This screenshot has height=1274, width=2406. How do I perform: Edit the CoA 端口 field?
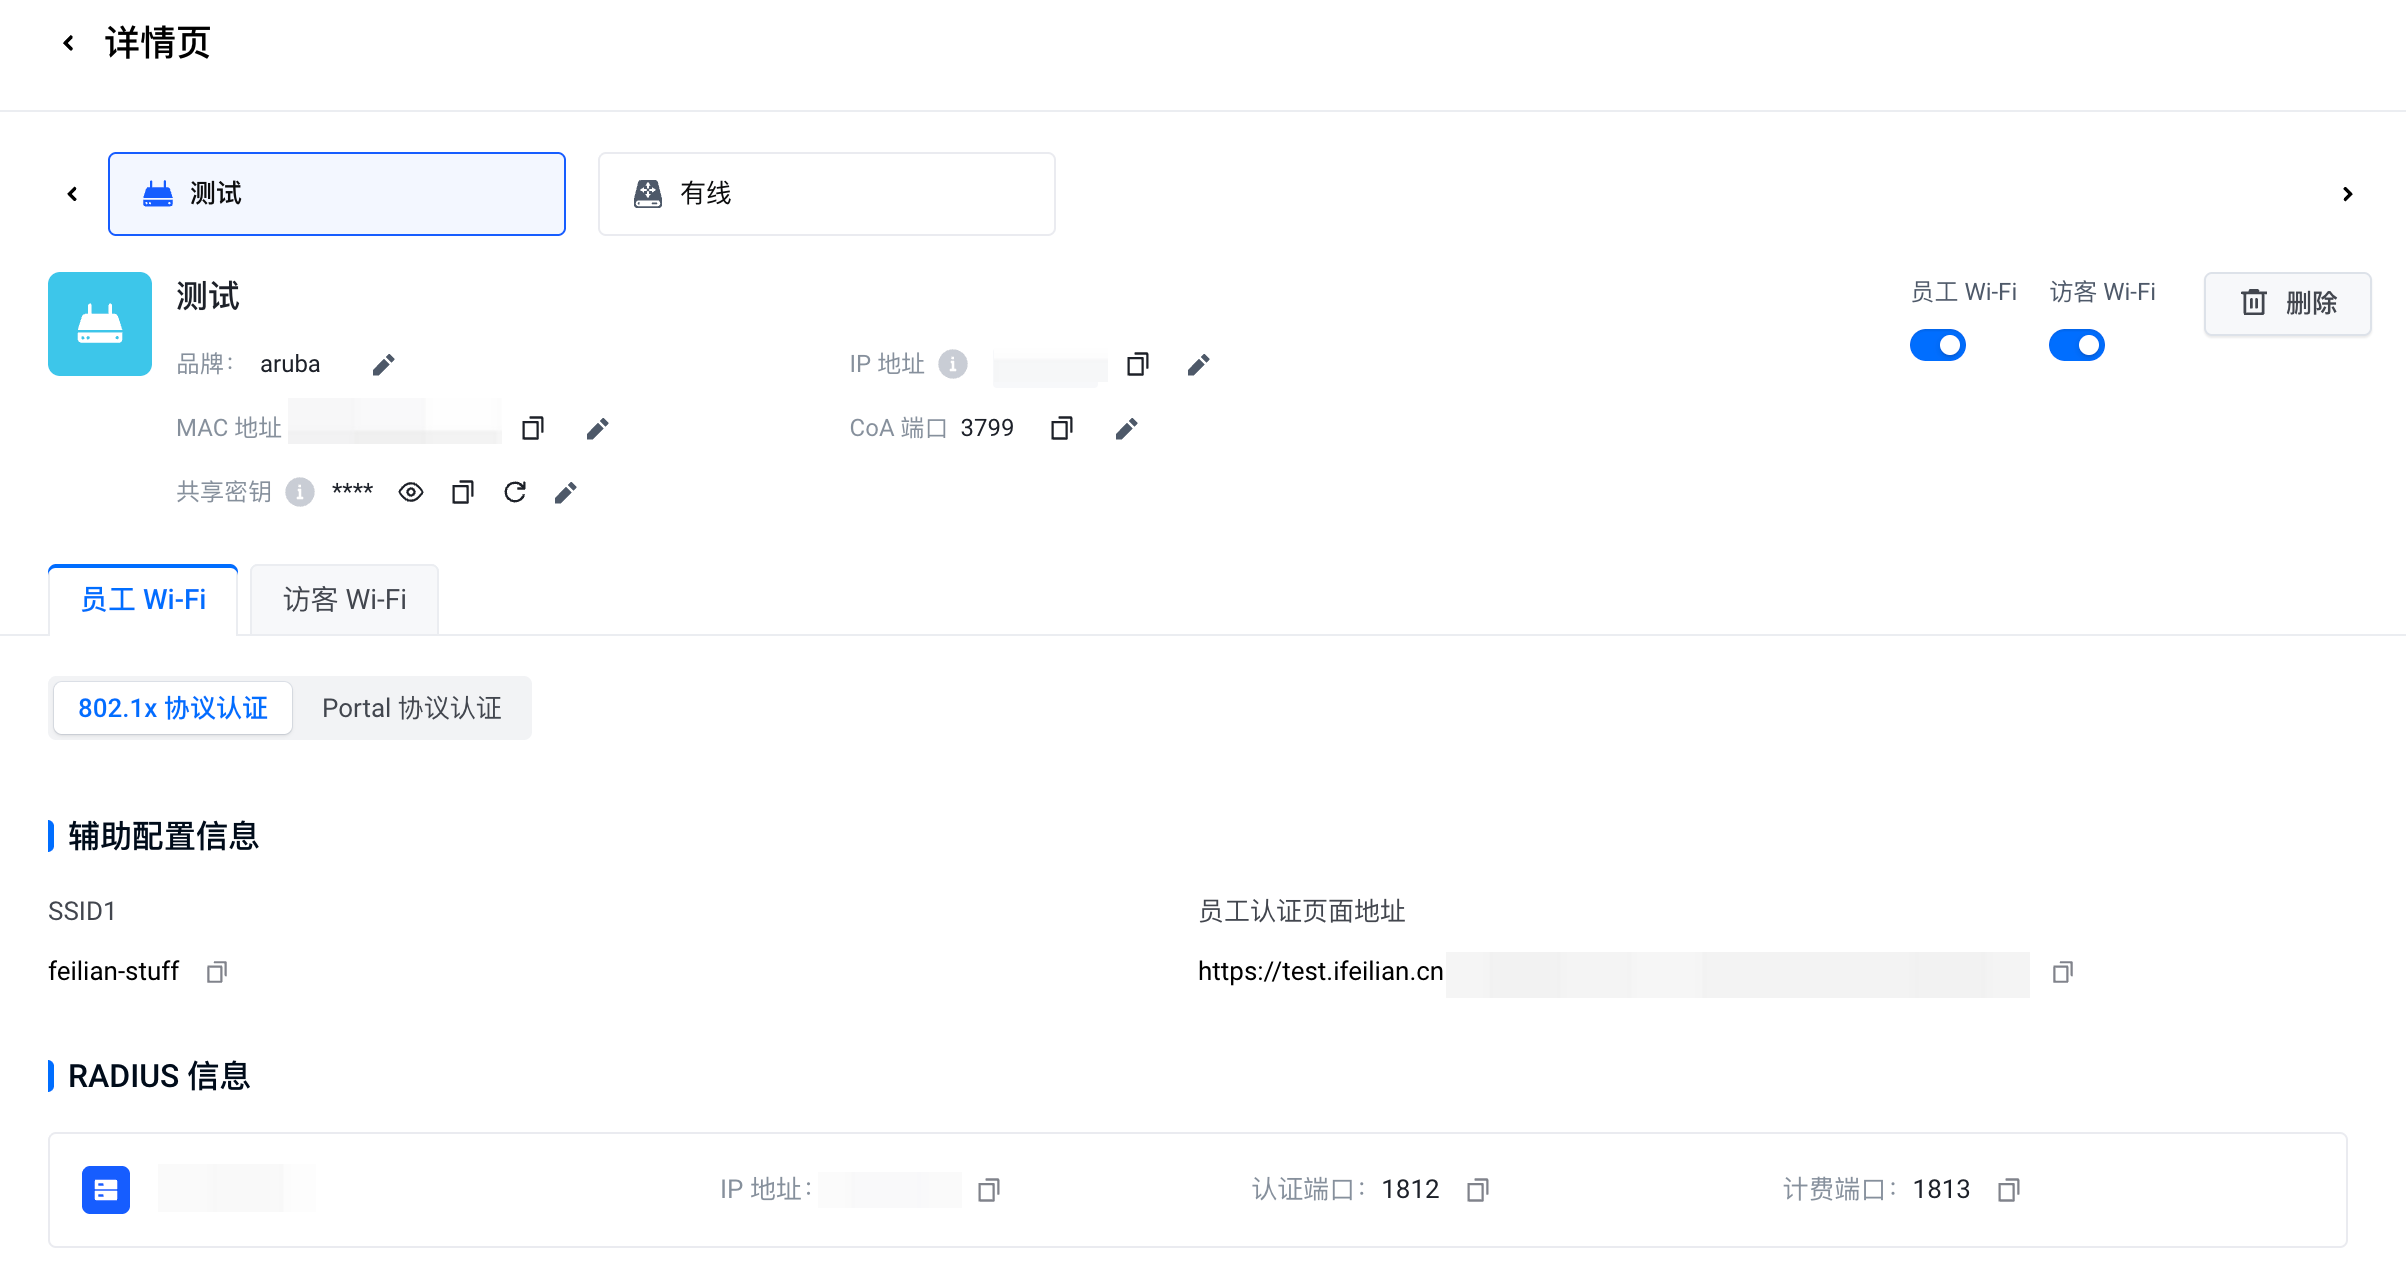click(1126, 429)
